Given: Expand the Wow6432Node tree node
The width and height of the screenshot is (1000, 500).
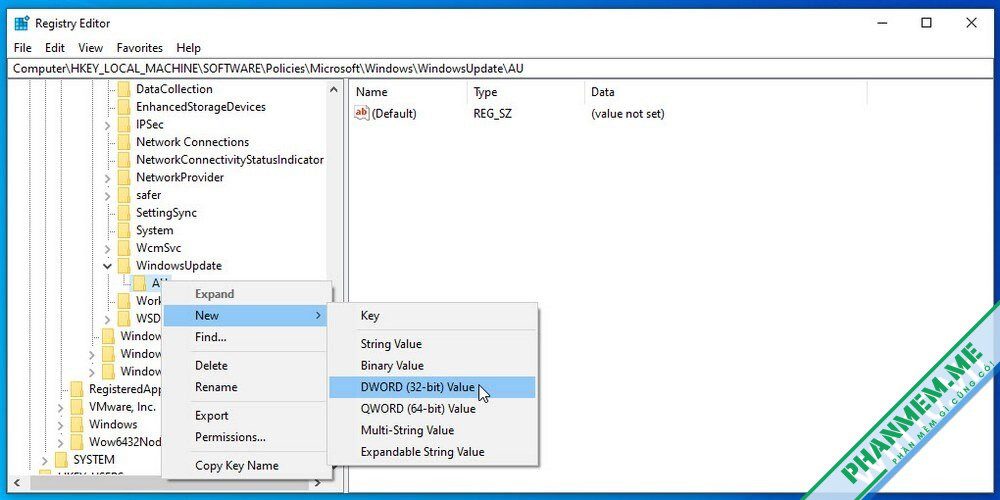Looking at the screenshot, I should tap(60, 443).
